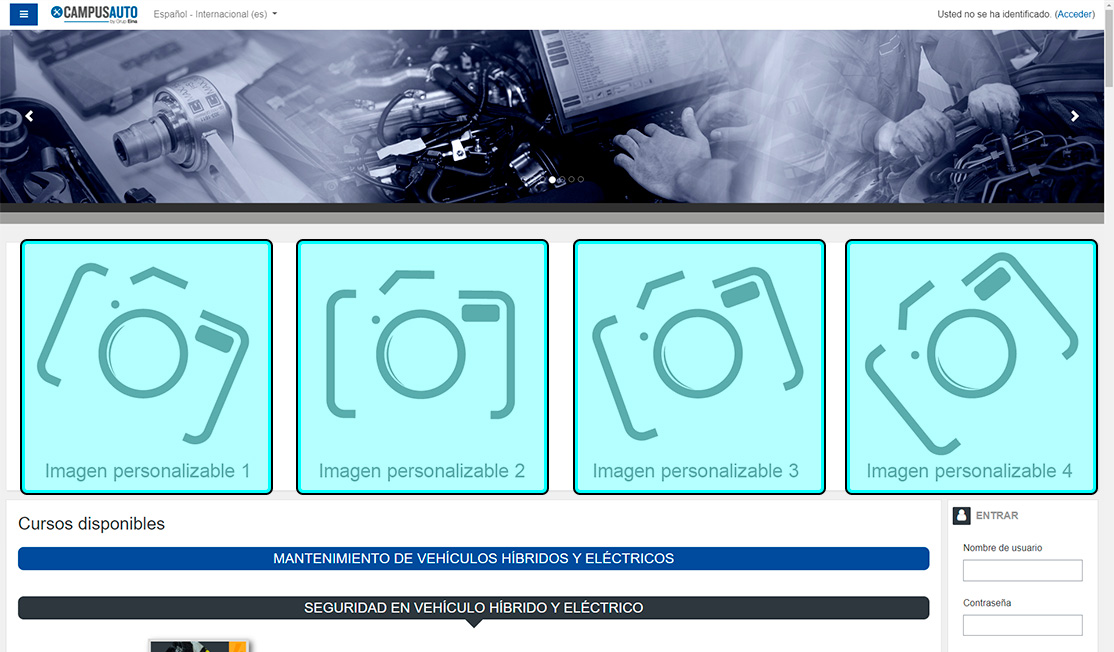The width and height of the screenshot is (1114, 652).
Task: Jump to the fourth carousel indicator dot
Action: pos(581,180)
